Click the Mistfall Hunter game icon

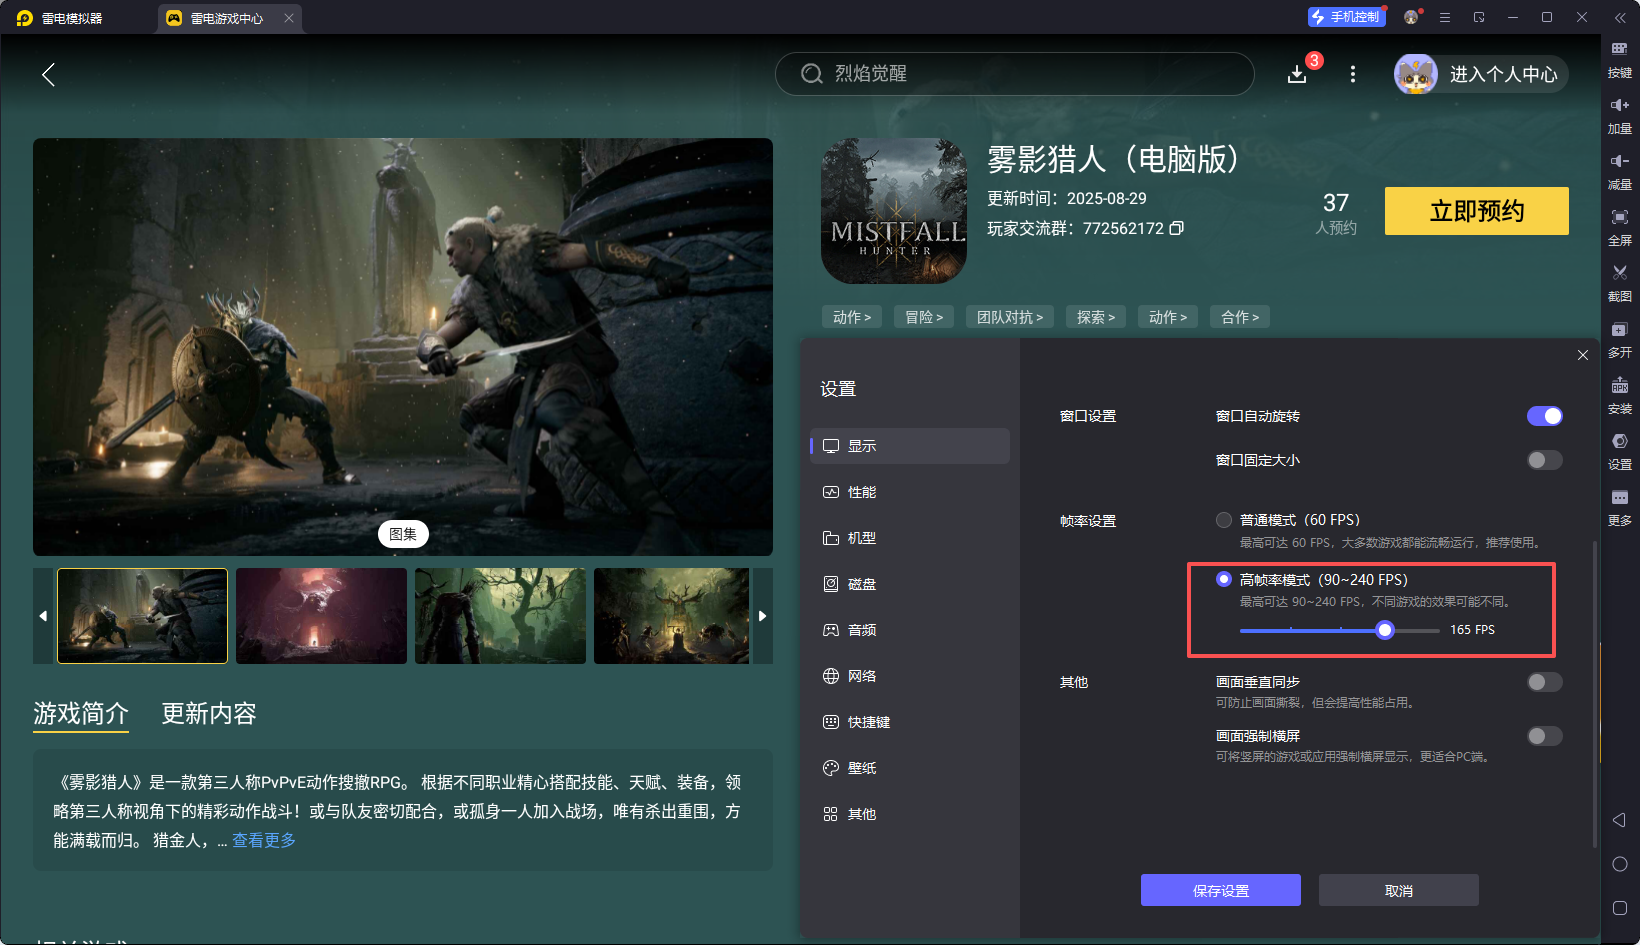pos(894,211)
